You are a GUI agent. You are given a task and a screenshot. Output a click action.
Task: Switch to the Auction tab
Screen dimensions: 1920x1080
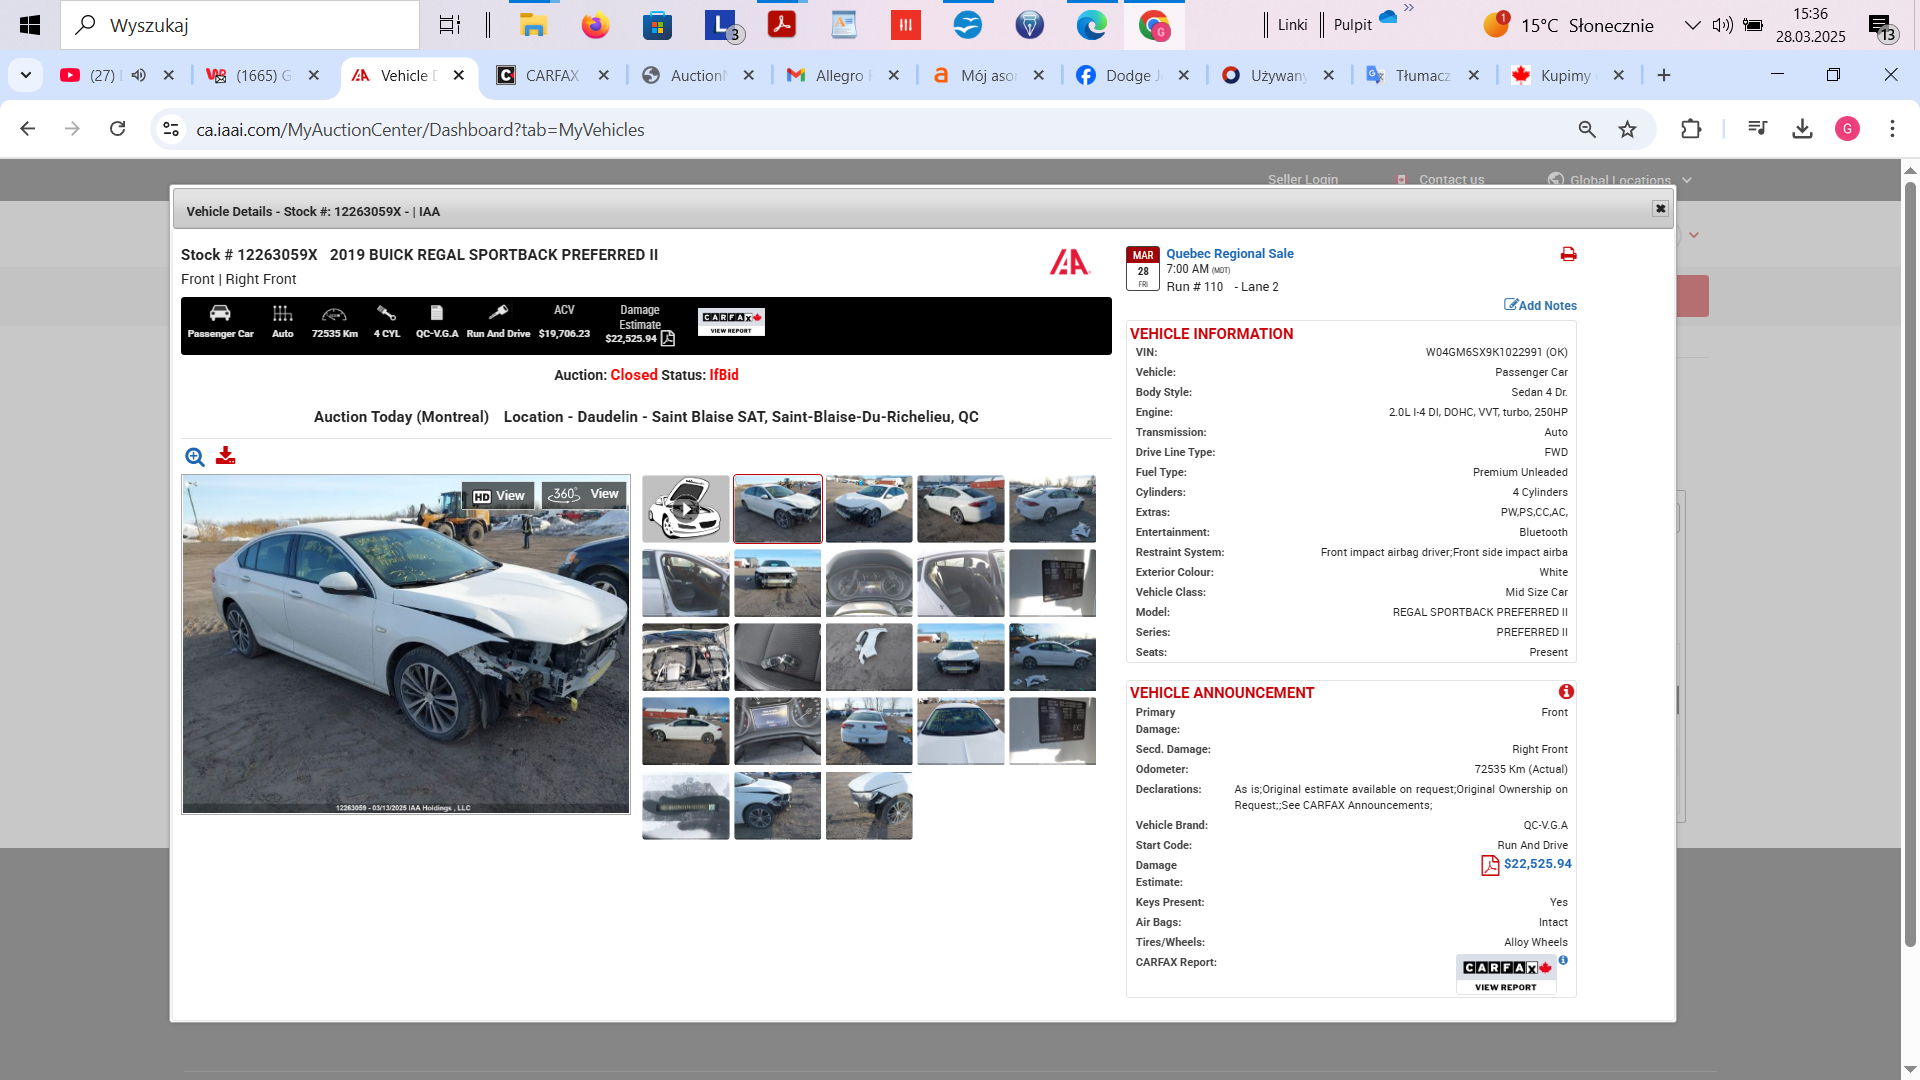coord(697,75)
